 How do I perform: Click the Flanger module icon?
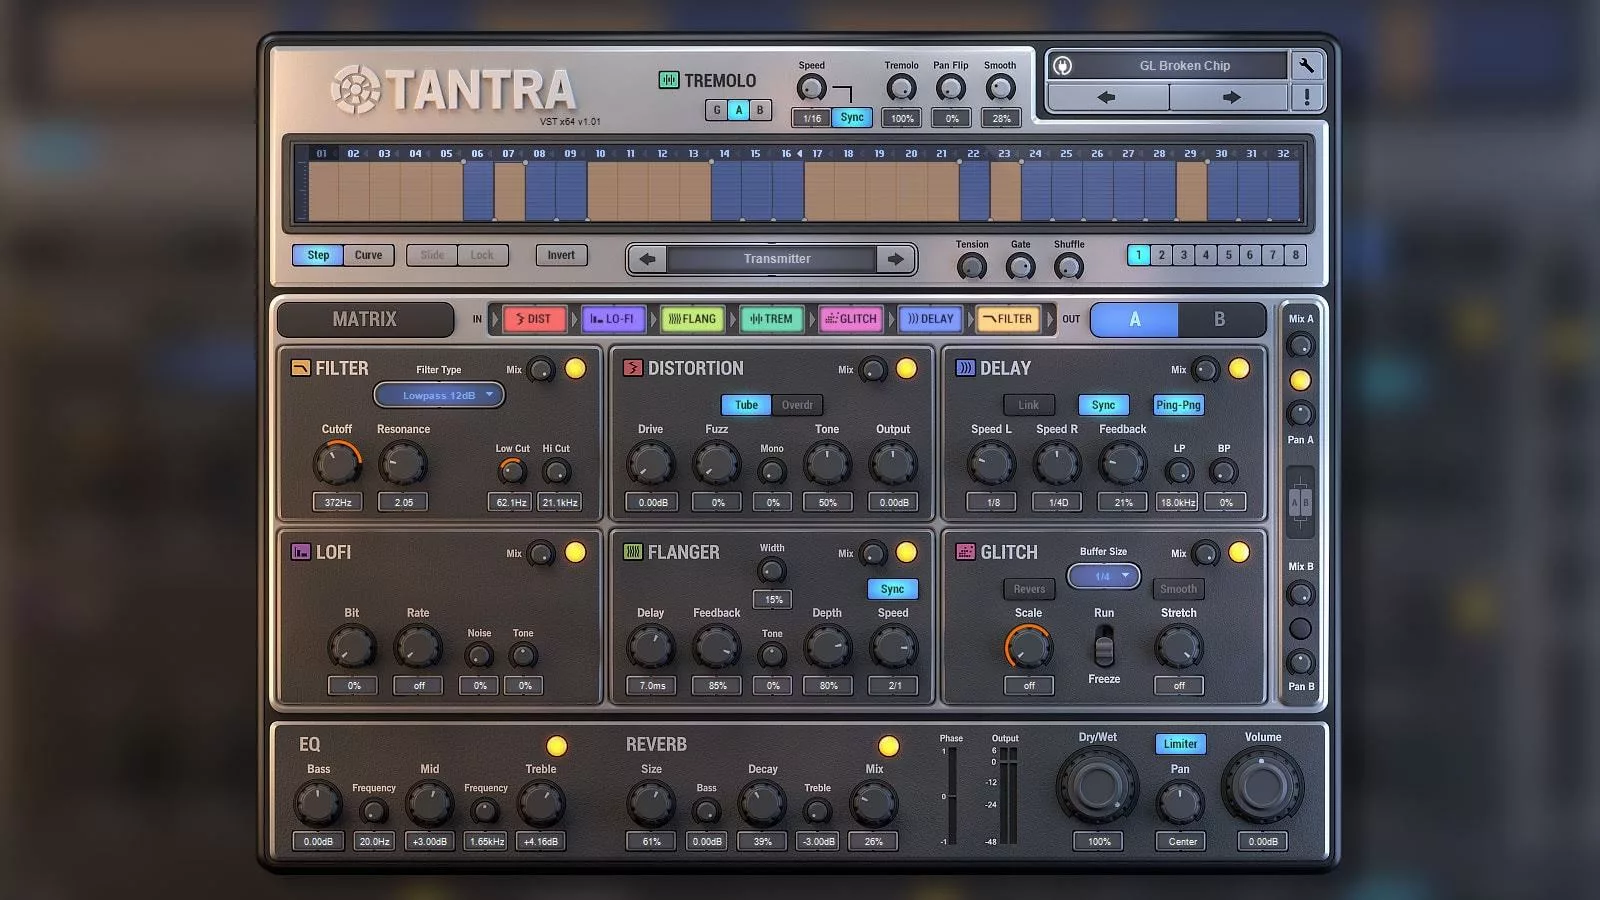pyautogui.click(x=632, y=552)
